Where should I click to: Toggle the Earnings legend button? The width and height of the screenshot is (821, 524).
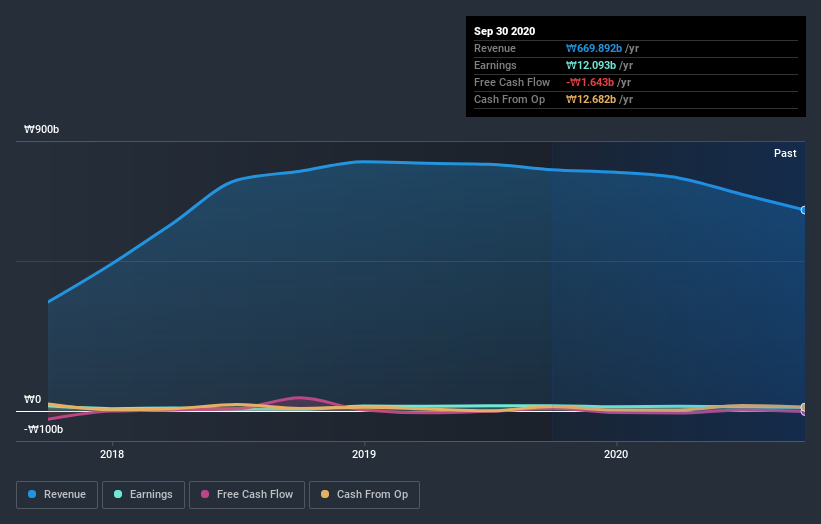click(143, 495)
